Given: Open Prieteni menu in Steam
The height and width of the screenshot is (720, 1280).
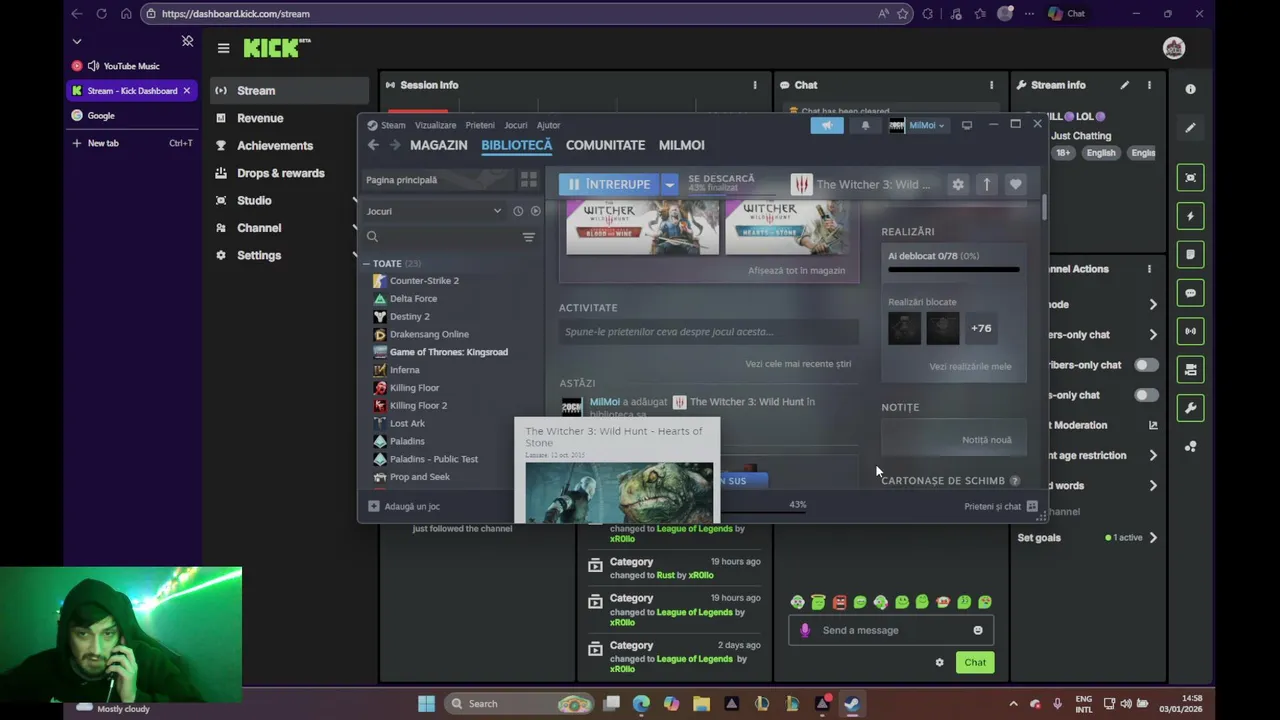Looking at the screenshot, I should 480,125.
